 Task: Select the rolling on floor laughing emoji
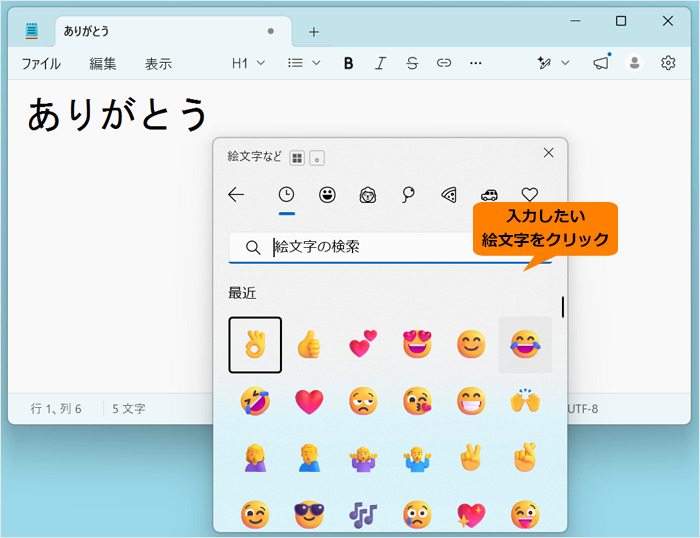point(255,401)
